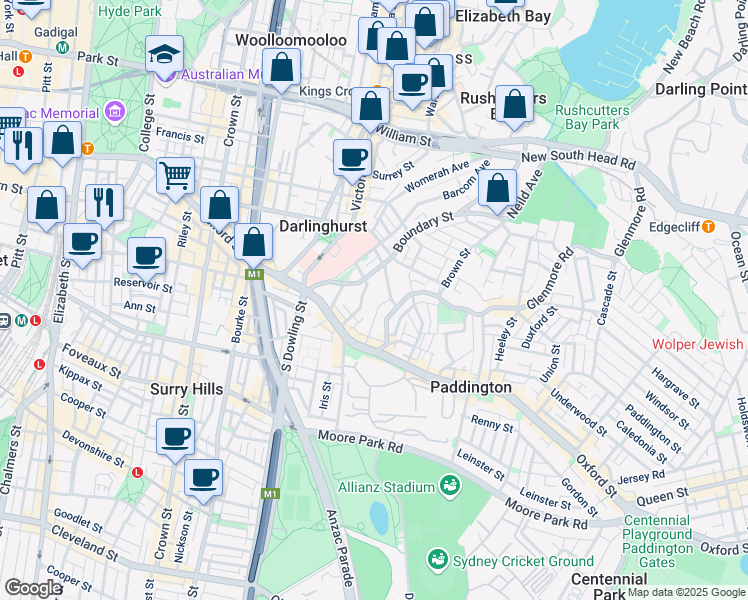748x600 pixels.
Task: Click the Anzac Parade road label
Action: pos(341,548)
